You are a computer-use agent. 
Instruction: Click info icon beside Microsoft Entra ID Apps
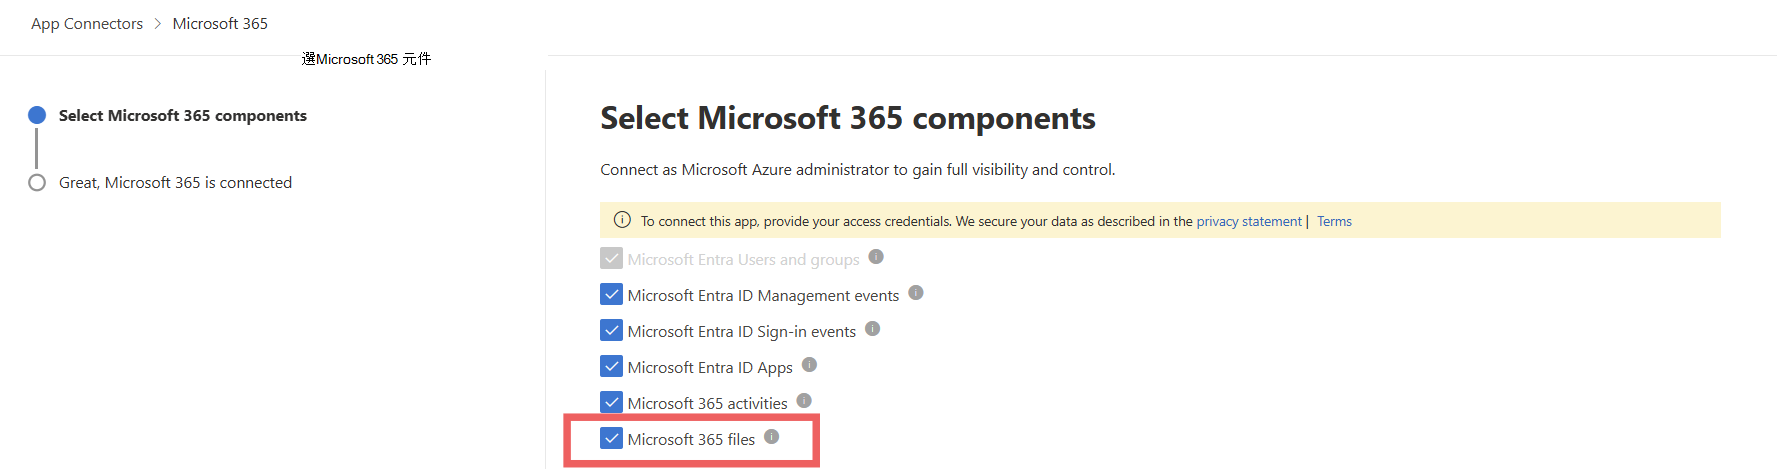810,365
